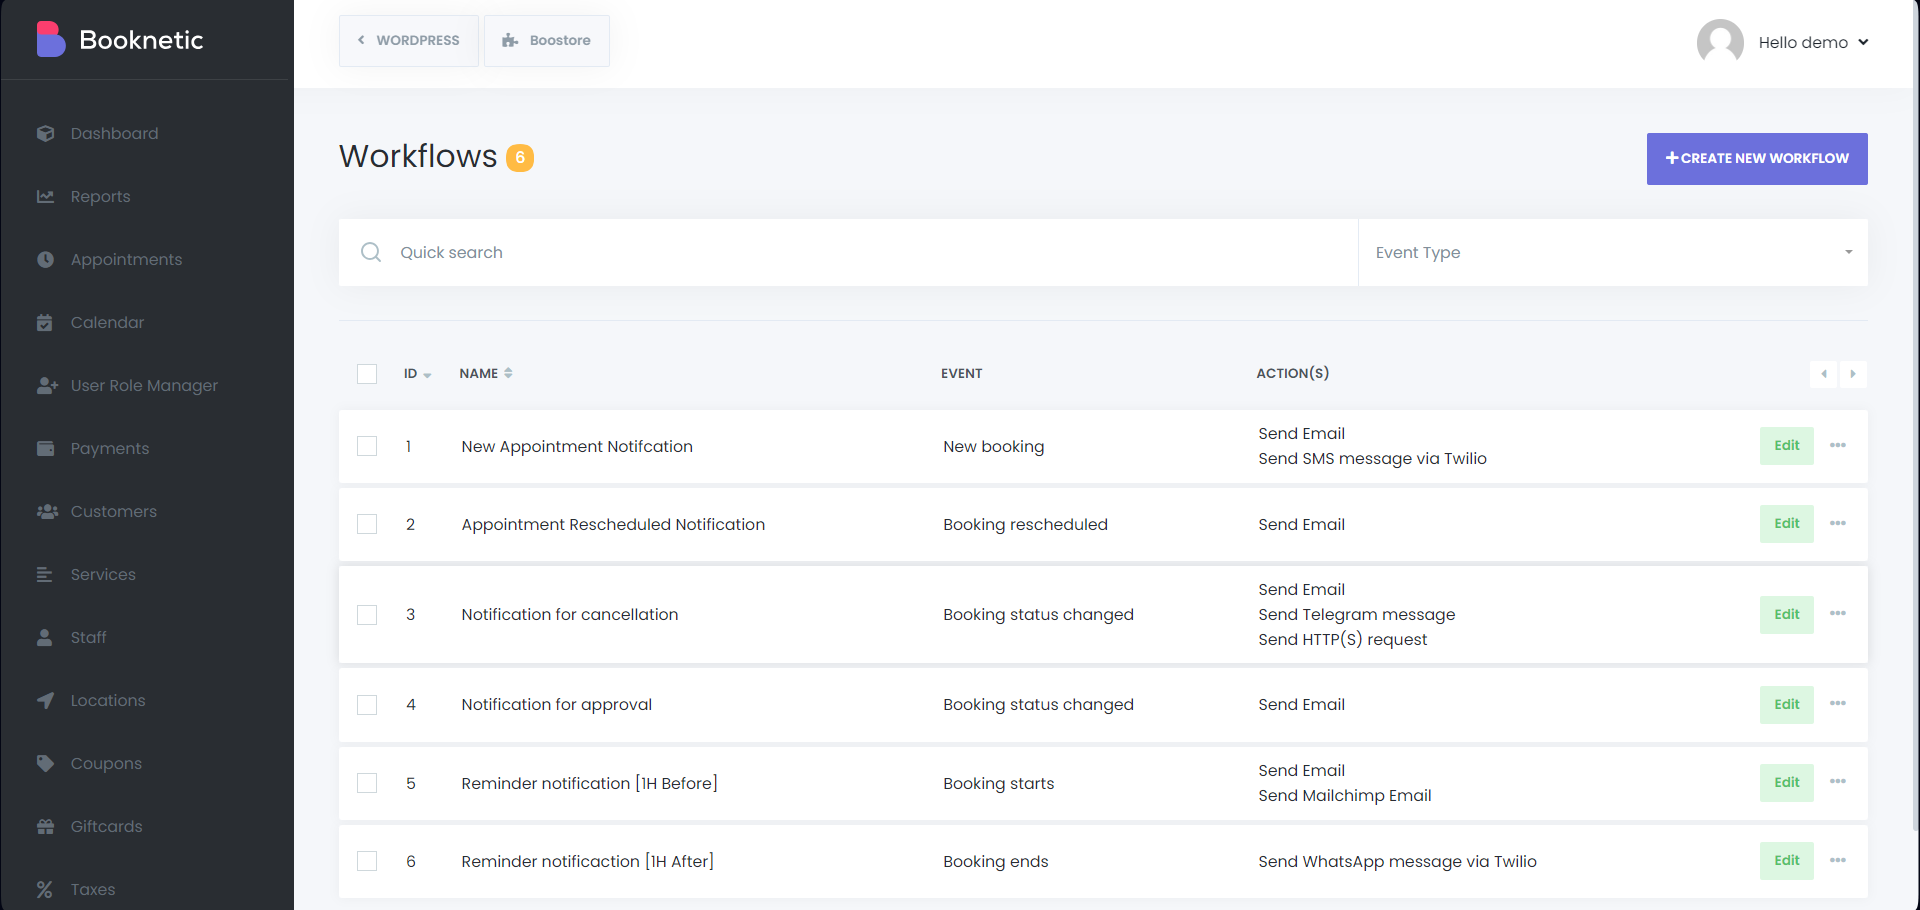Viewport: 1920px width, 910px height.
Task: Open the Taxes menu item
Action: (x=93, y=890)
